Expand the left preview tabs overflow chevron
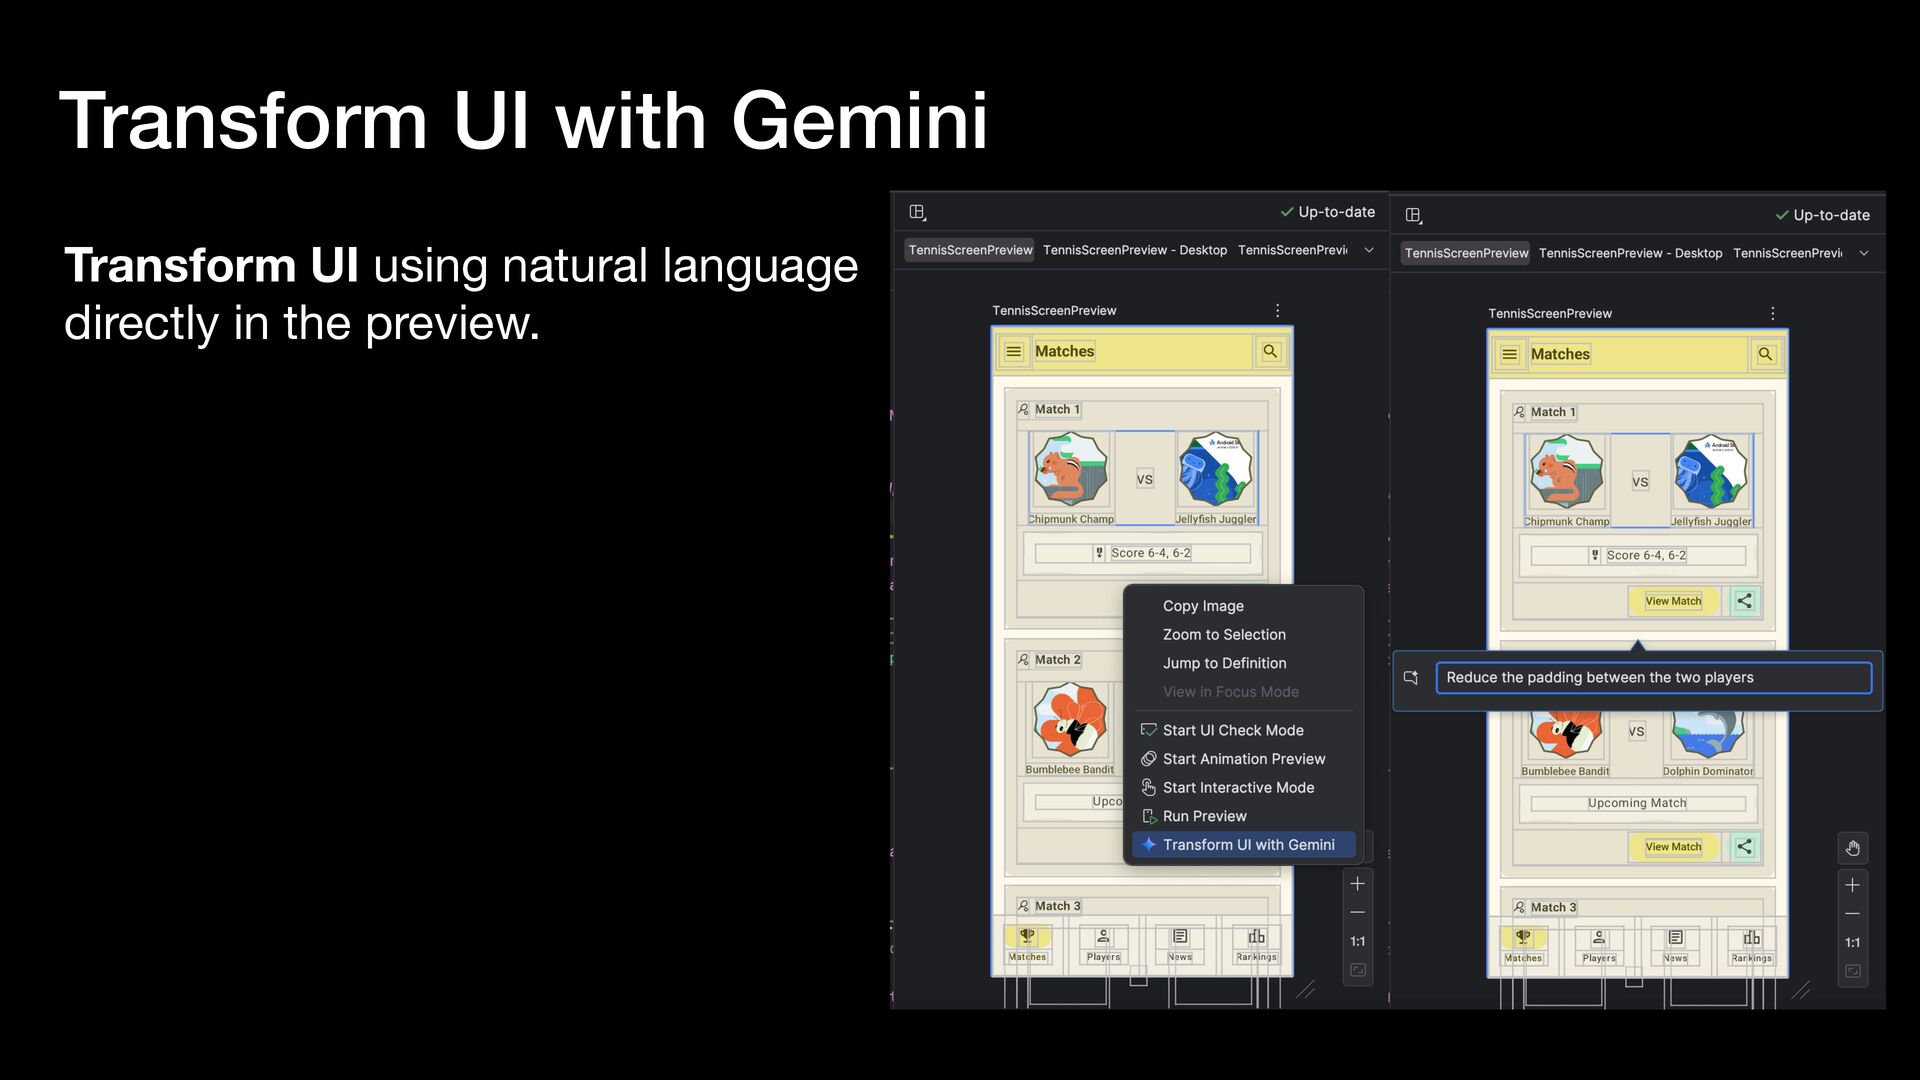Screen dimensions: 1920x1080 (x=1369, y=250)
